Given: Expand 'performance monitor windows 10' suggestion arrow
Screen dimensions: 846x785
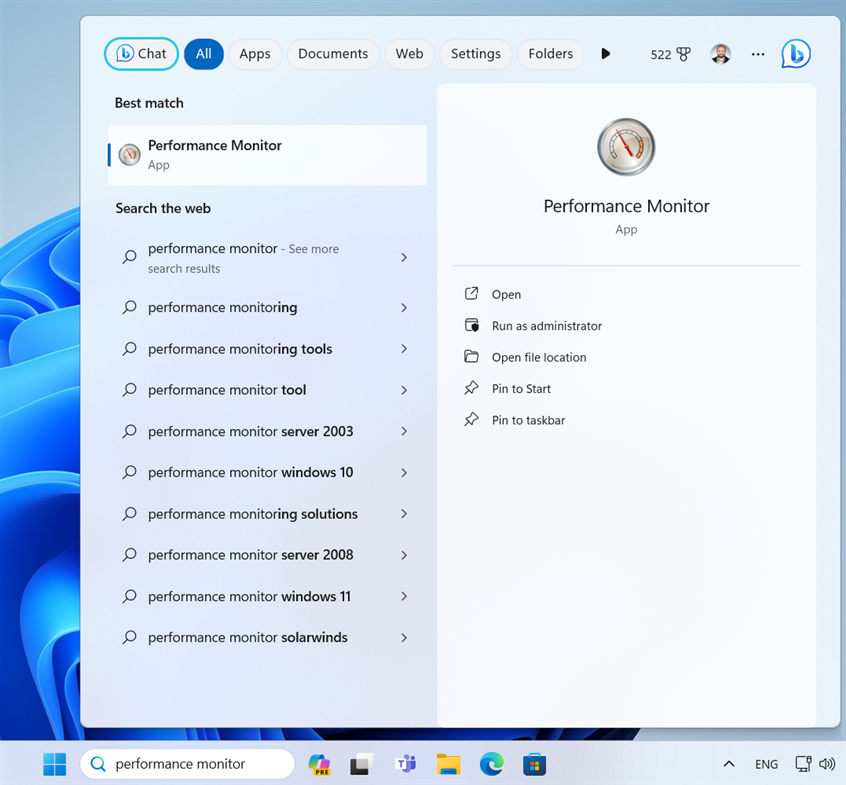Looking at the screenshot, I should click(404, 472).
